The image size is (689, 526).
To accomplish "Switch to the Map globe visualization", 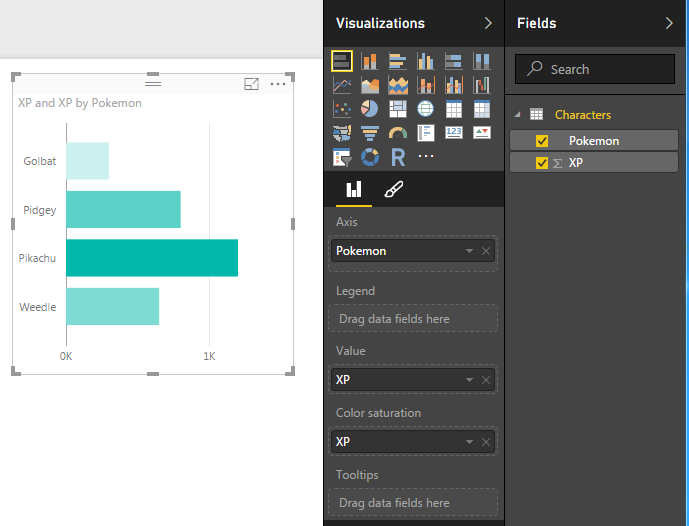I will [x=426, y=109].
